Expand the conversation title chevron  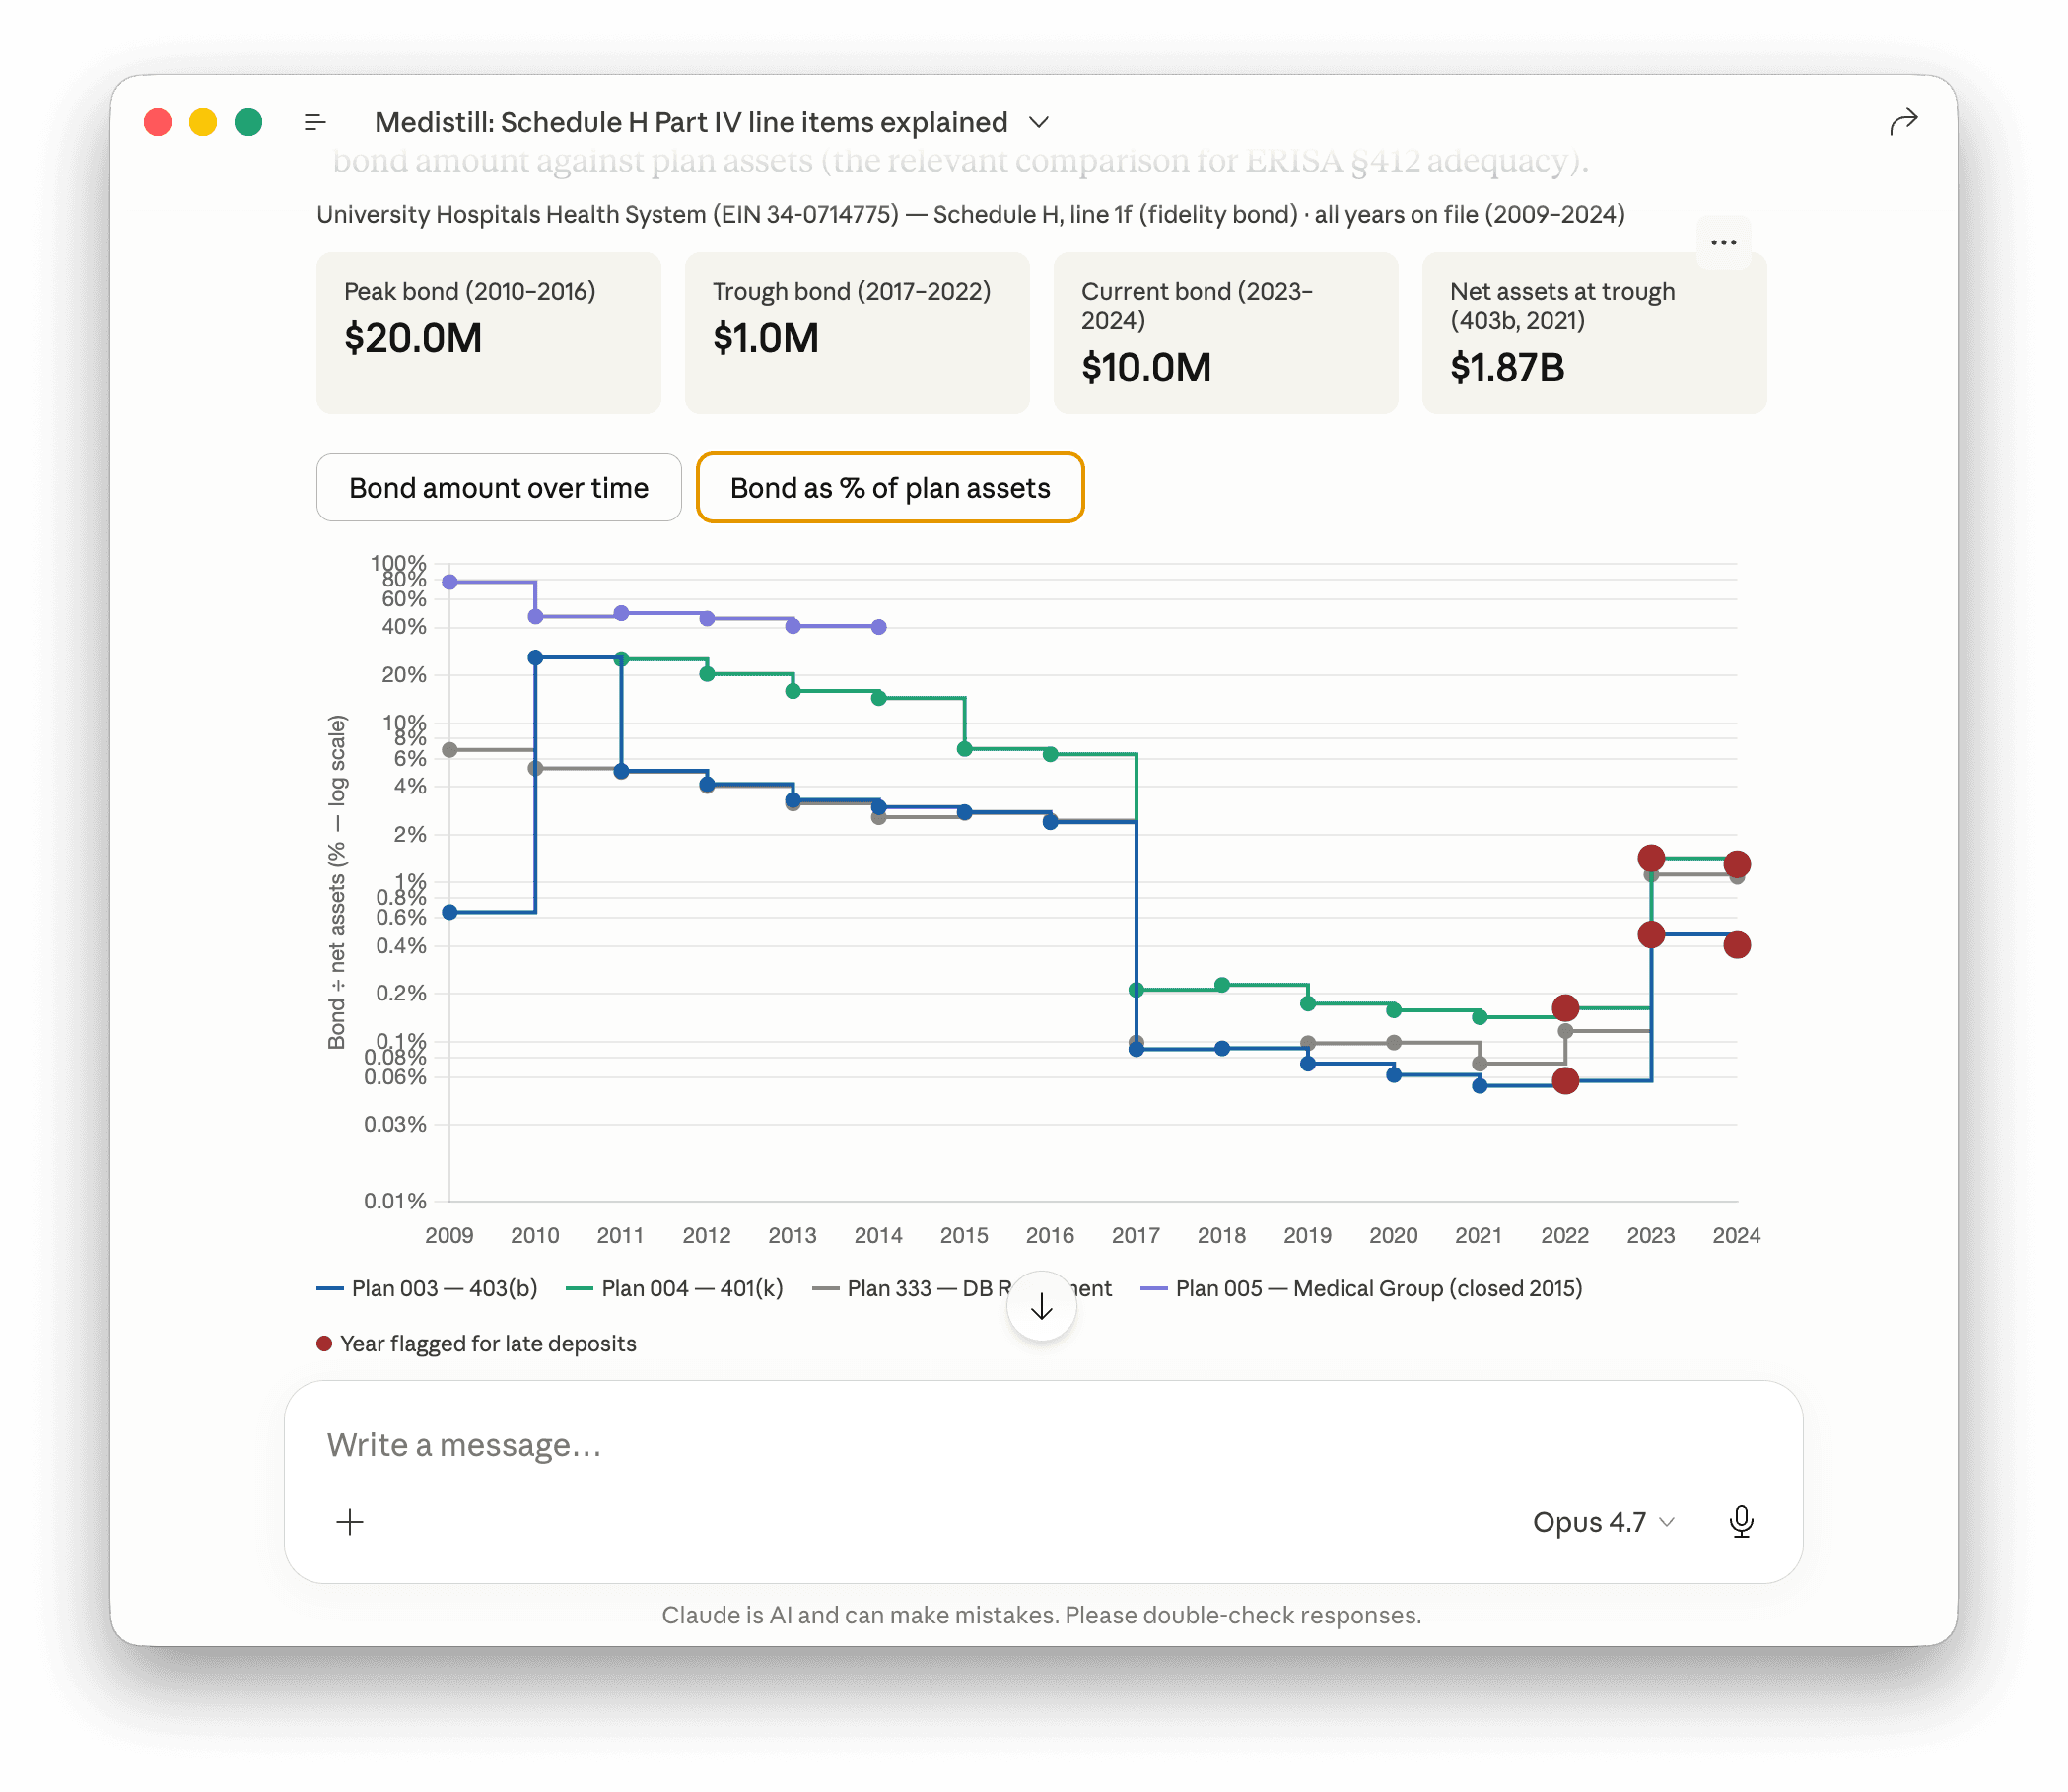pos(1039,122)
